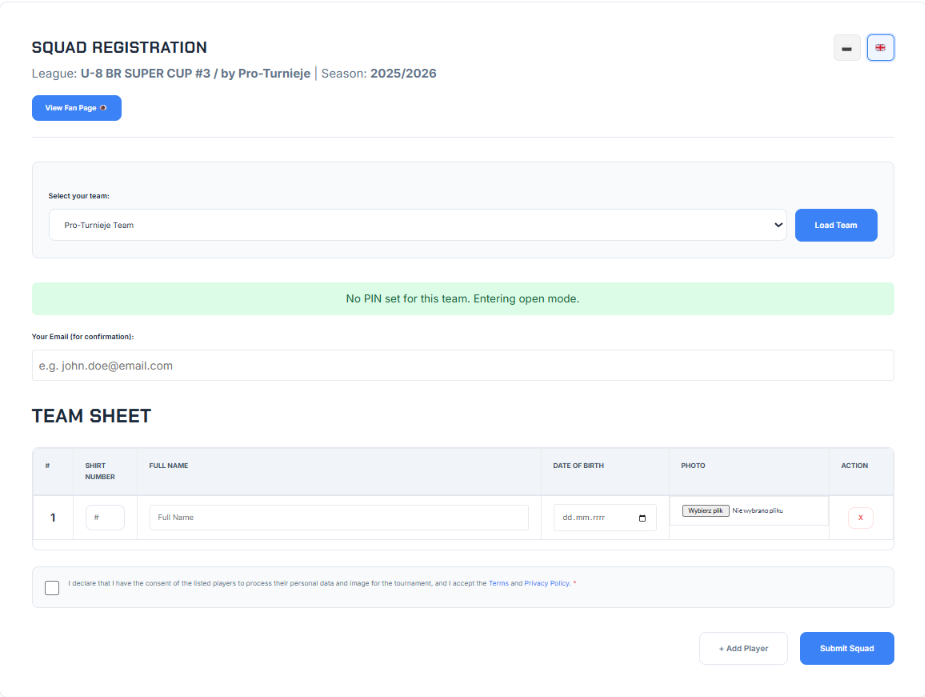925x697 pixels.
Task: Expand the team selection chevron arrow
Action: (x=778, y=225)
